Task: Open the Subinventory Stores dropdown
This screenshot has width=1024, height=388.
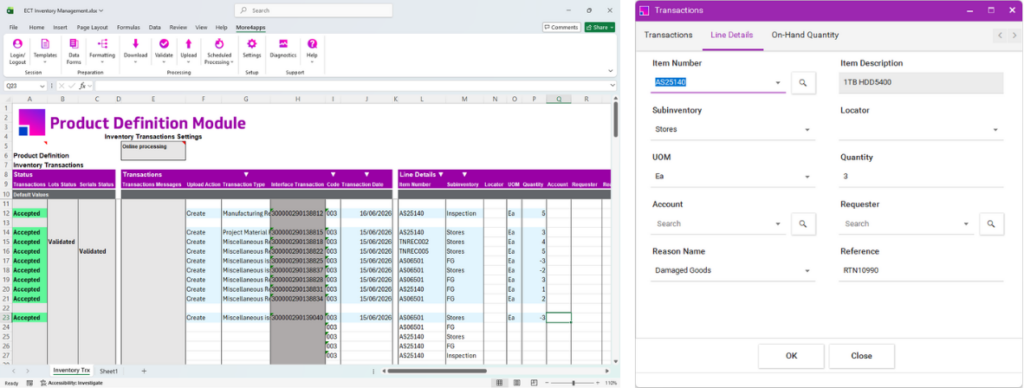Action: pyautogui.click(x=807, y=129)
